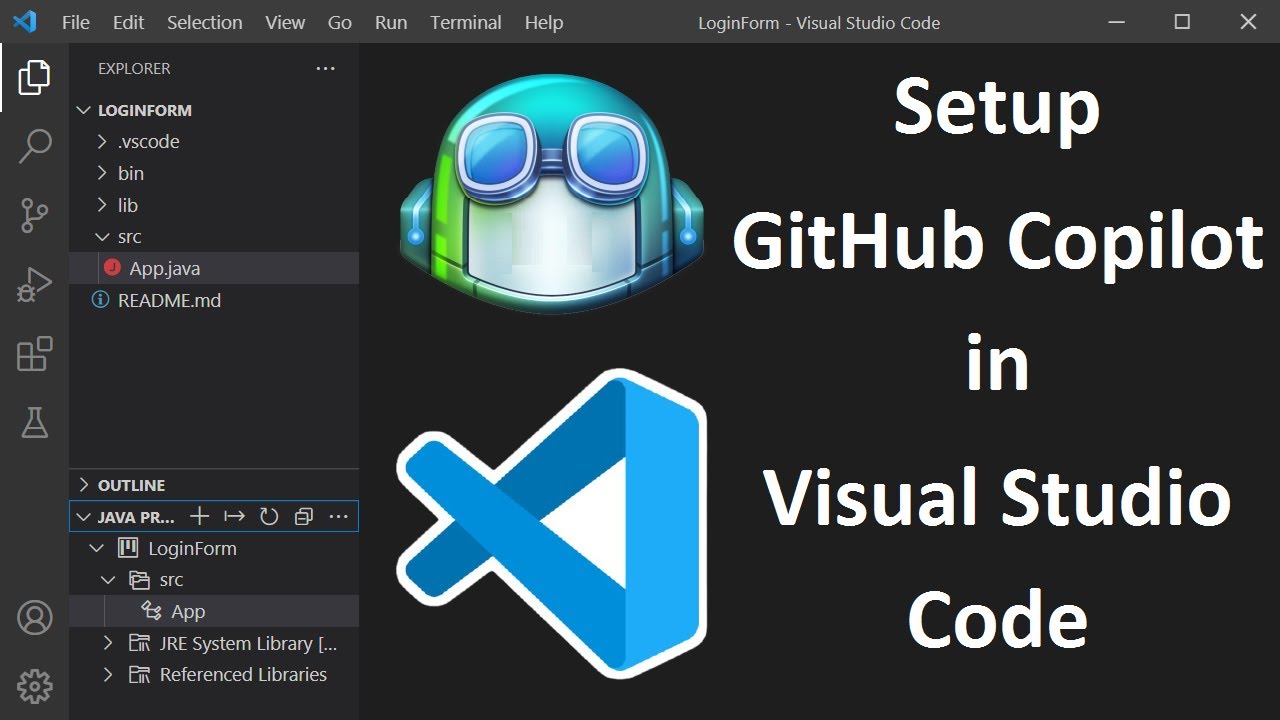
Task: Expand the .vscode folder
Action: (x=102, y=141)
